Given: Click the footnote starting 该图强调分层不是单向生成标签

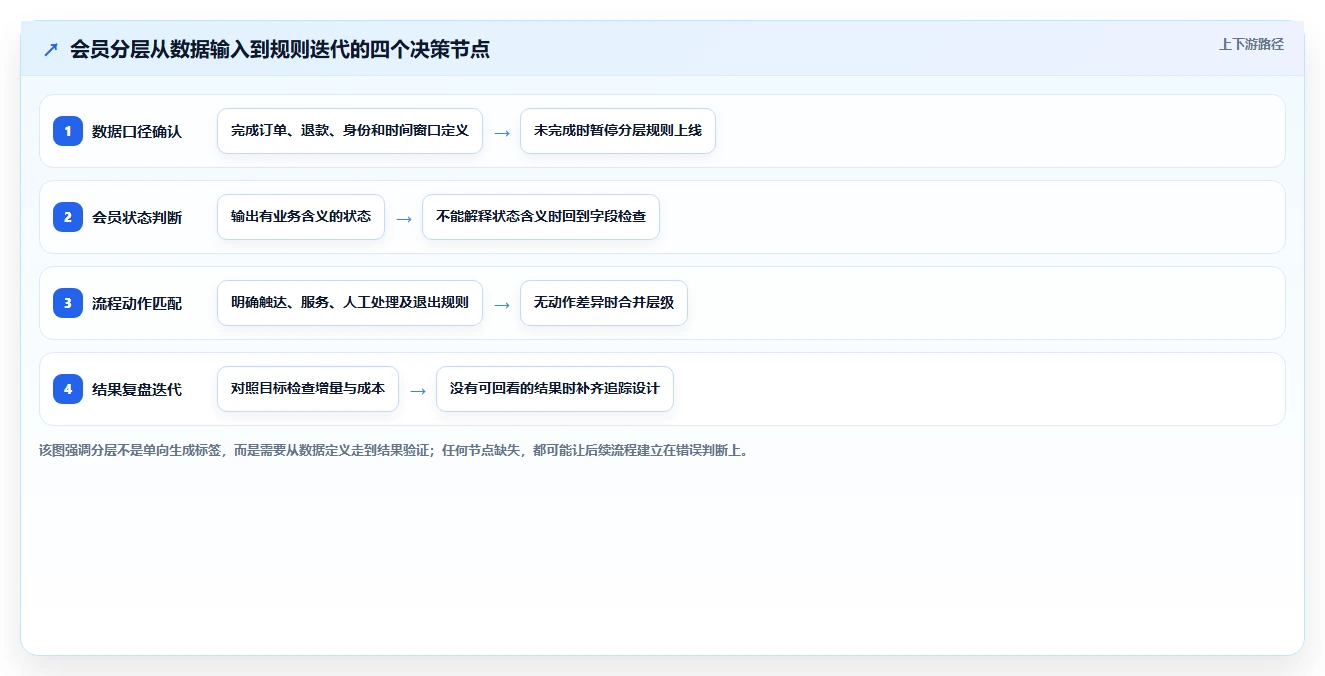Looking at the screenshot, I should coord(393,451).
